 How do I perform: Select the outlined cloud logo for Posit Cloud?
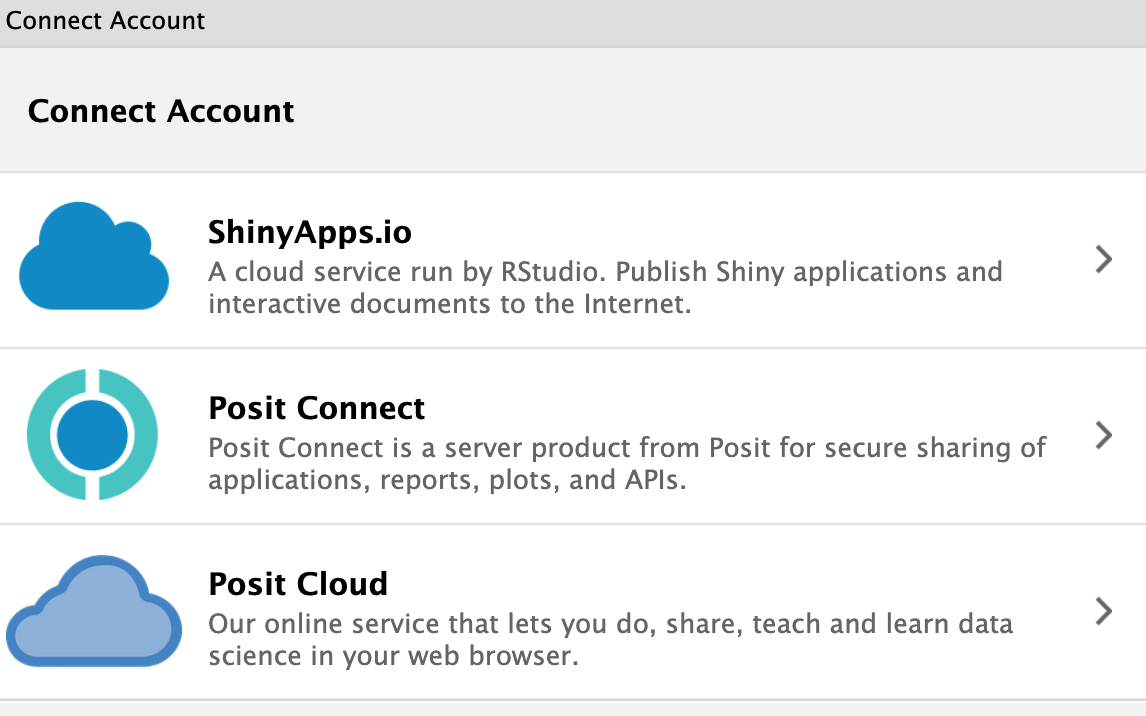93,611
